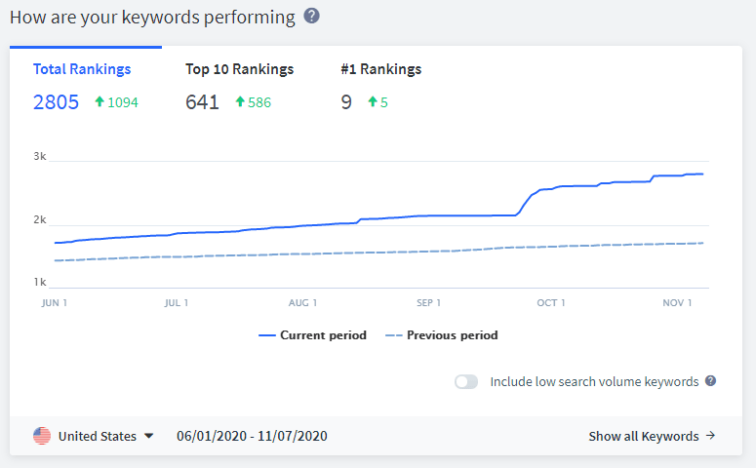Click the green up arrow beside 1094

tap(100, 102)
